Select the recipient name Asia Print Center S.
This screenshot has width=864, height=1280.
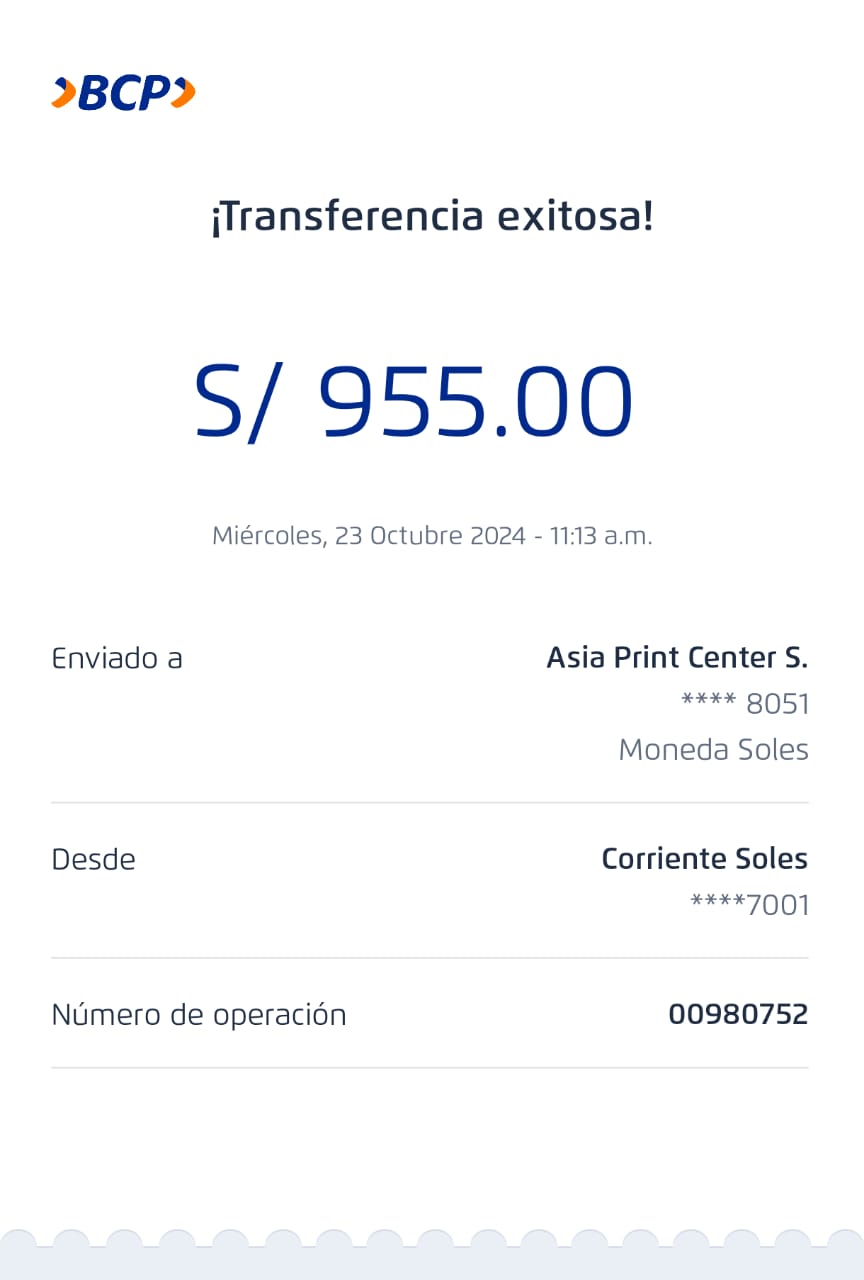coord(677,658)
